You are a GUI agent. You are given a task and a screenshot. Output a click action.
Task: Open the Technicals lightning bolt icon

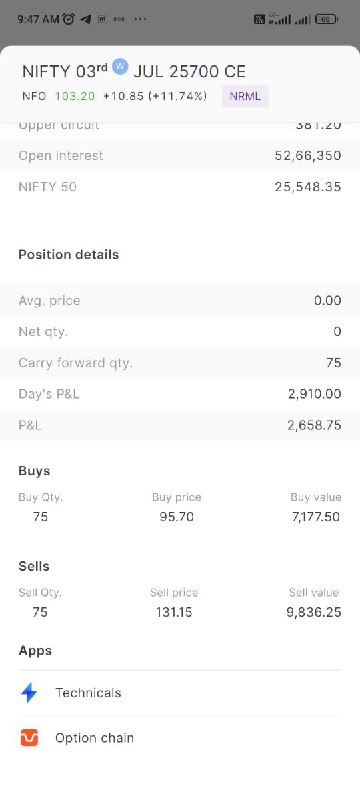(x=29, y=693)
